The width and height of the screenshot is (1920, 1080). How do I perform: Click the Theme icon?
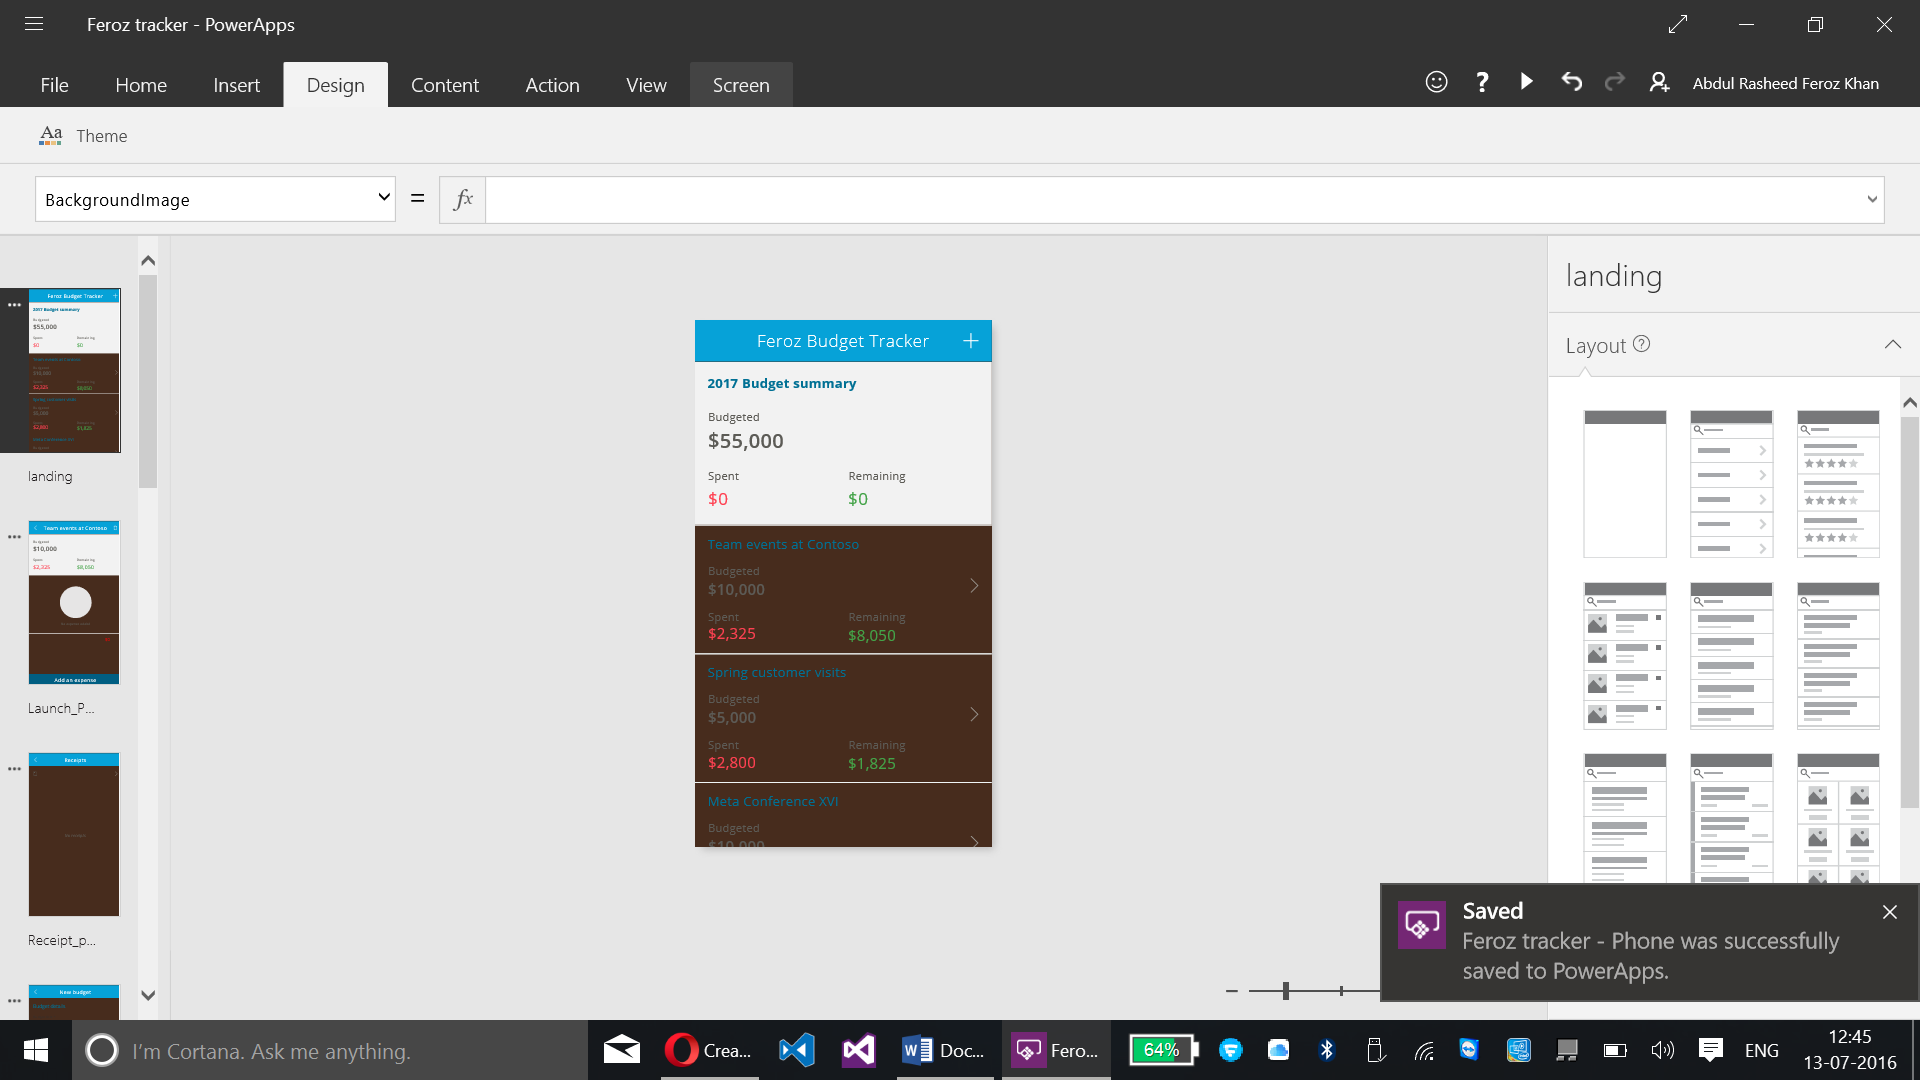[50, 135]
